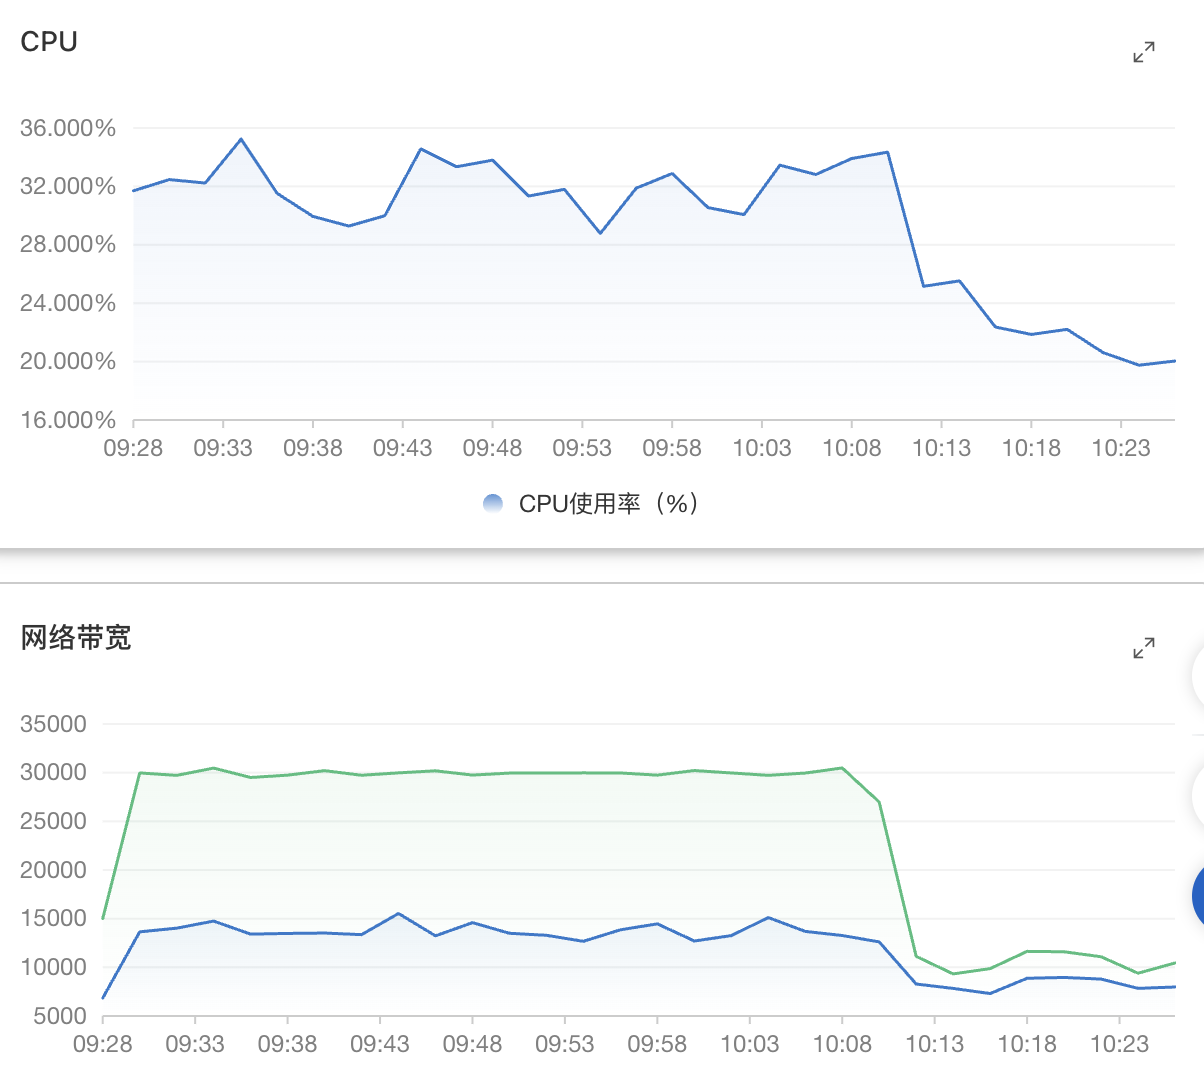Select the 网络带宽 panel title
The width and height of the screenshot is (1204, 1078).
coord(76,637)
